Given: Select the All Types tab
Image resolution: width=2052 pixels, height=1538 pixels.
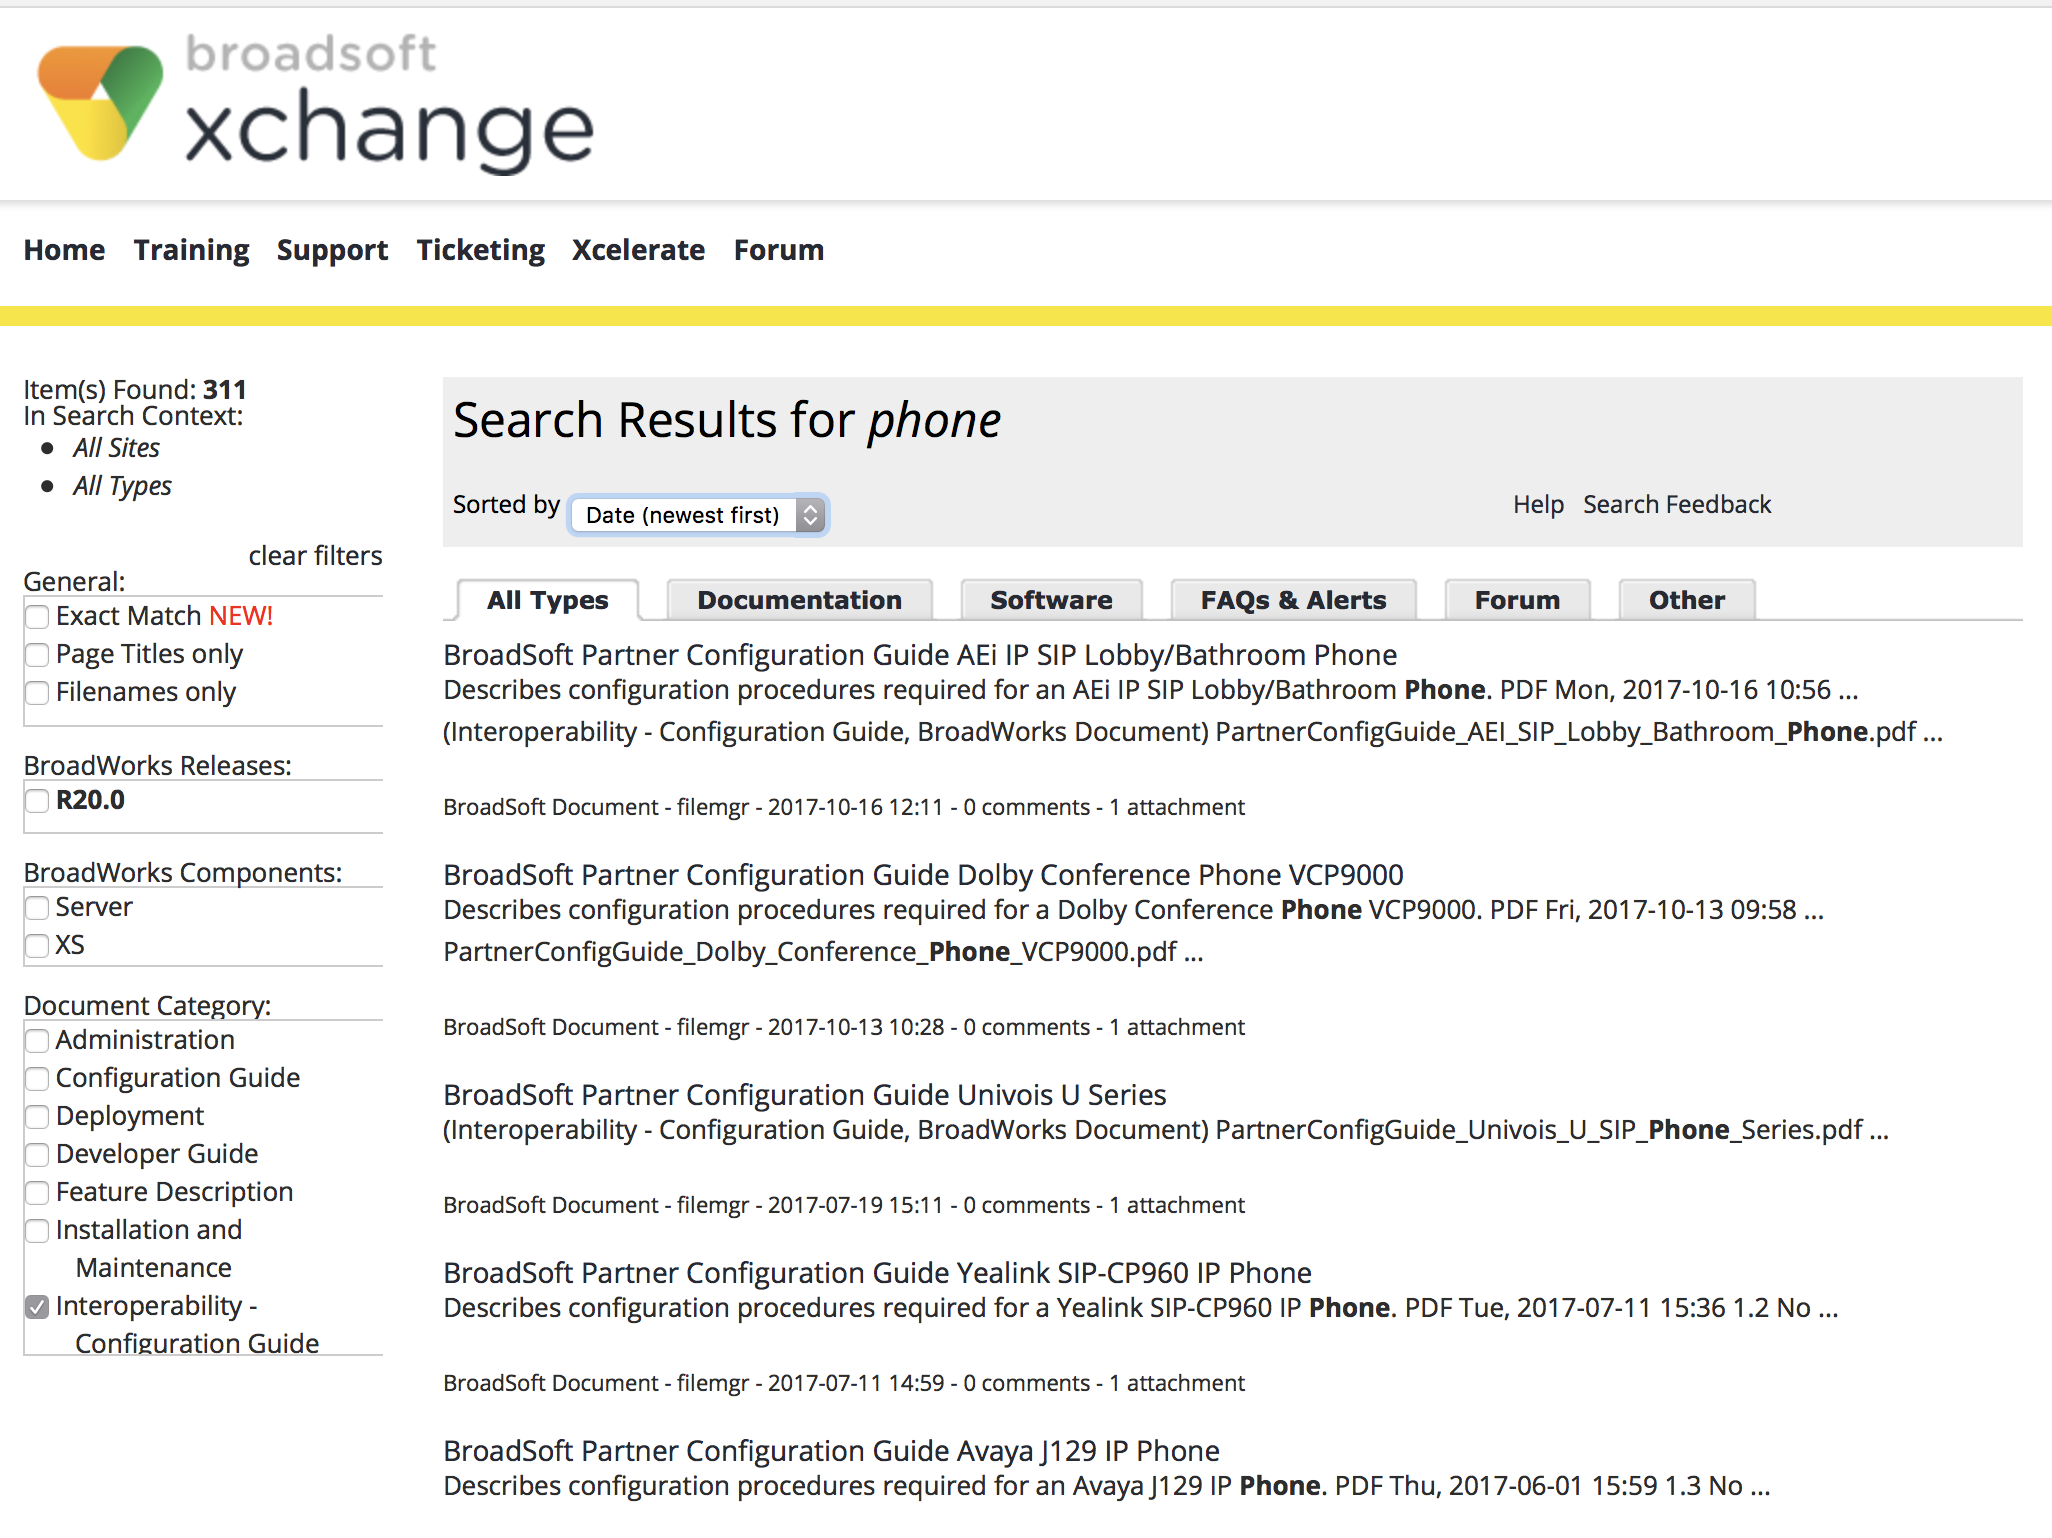Looking at the screenshot, I should click(547, 600).
